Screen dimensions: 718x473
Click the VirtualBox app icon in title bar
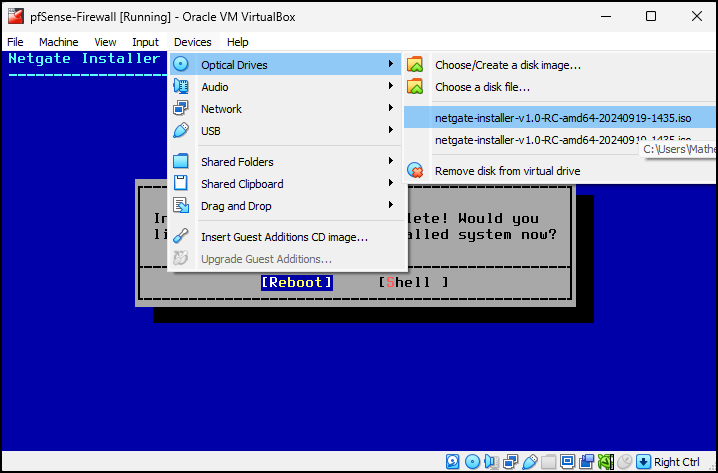click(16, 16)
